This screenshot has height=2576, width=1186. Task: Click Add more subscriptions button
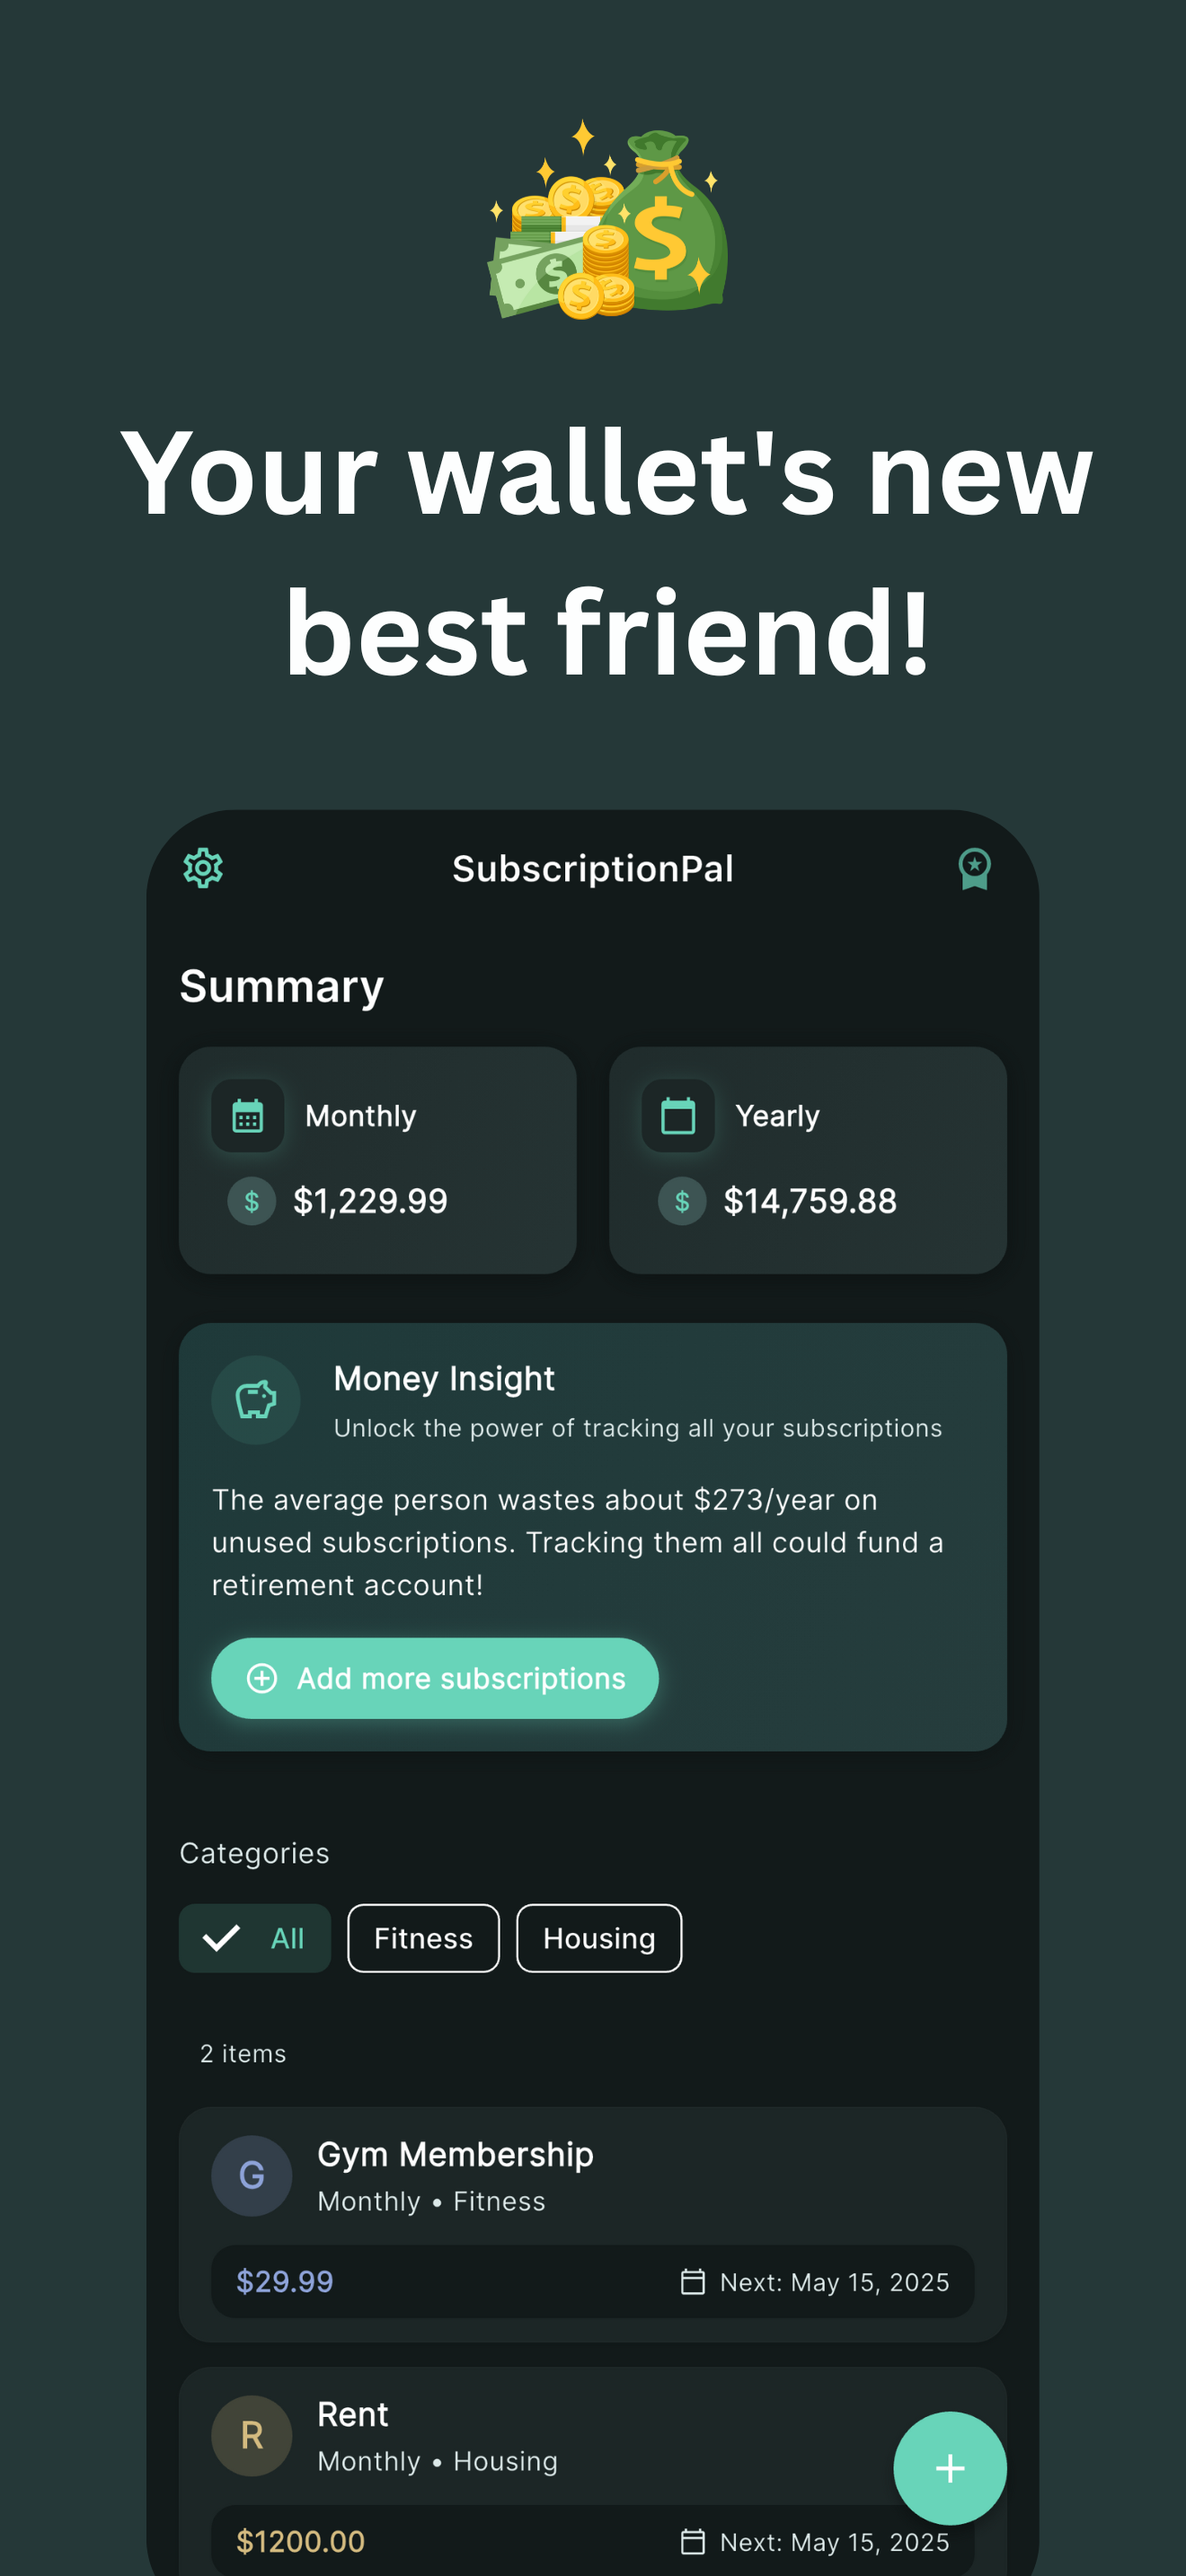(435, 1678)
